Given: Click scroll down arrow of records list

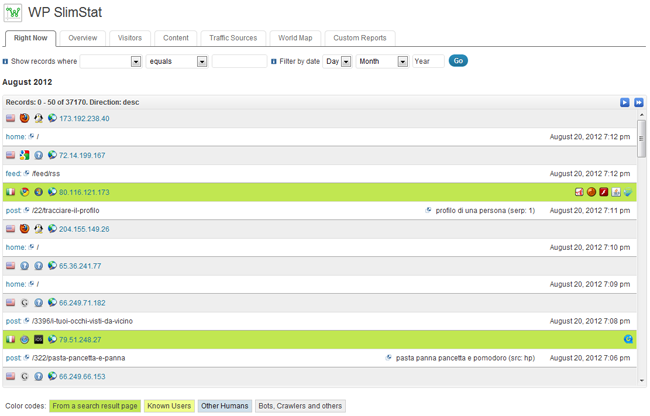Looking at the screenshot, I should coord(642,380).
